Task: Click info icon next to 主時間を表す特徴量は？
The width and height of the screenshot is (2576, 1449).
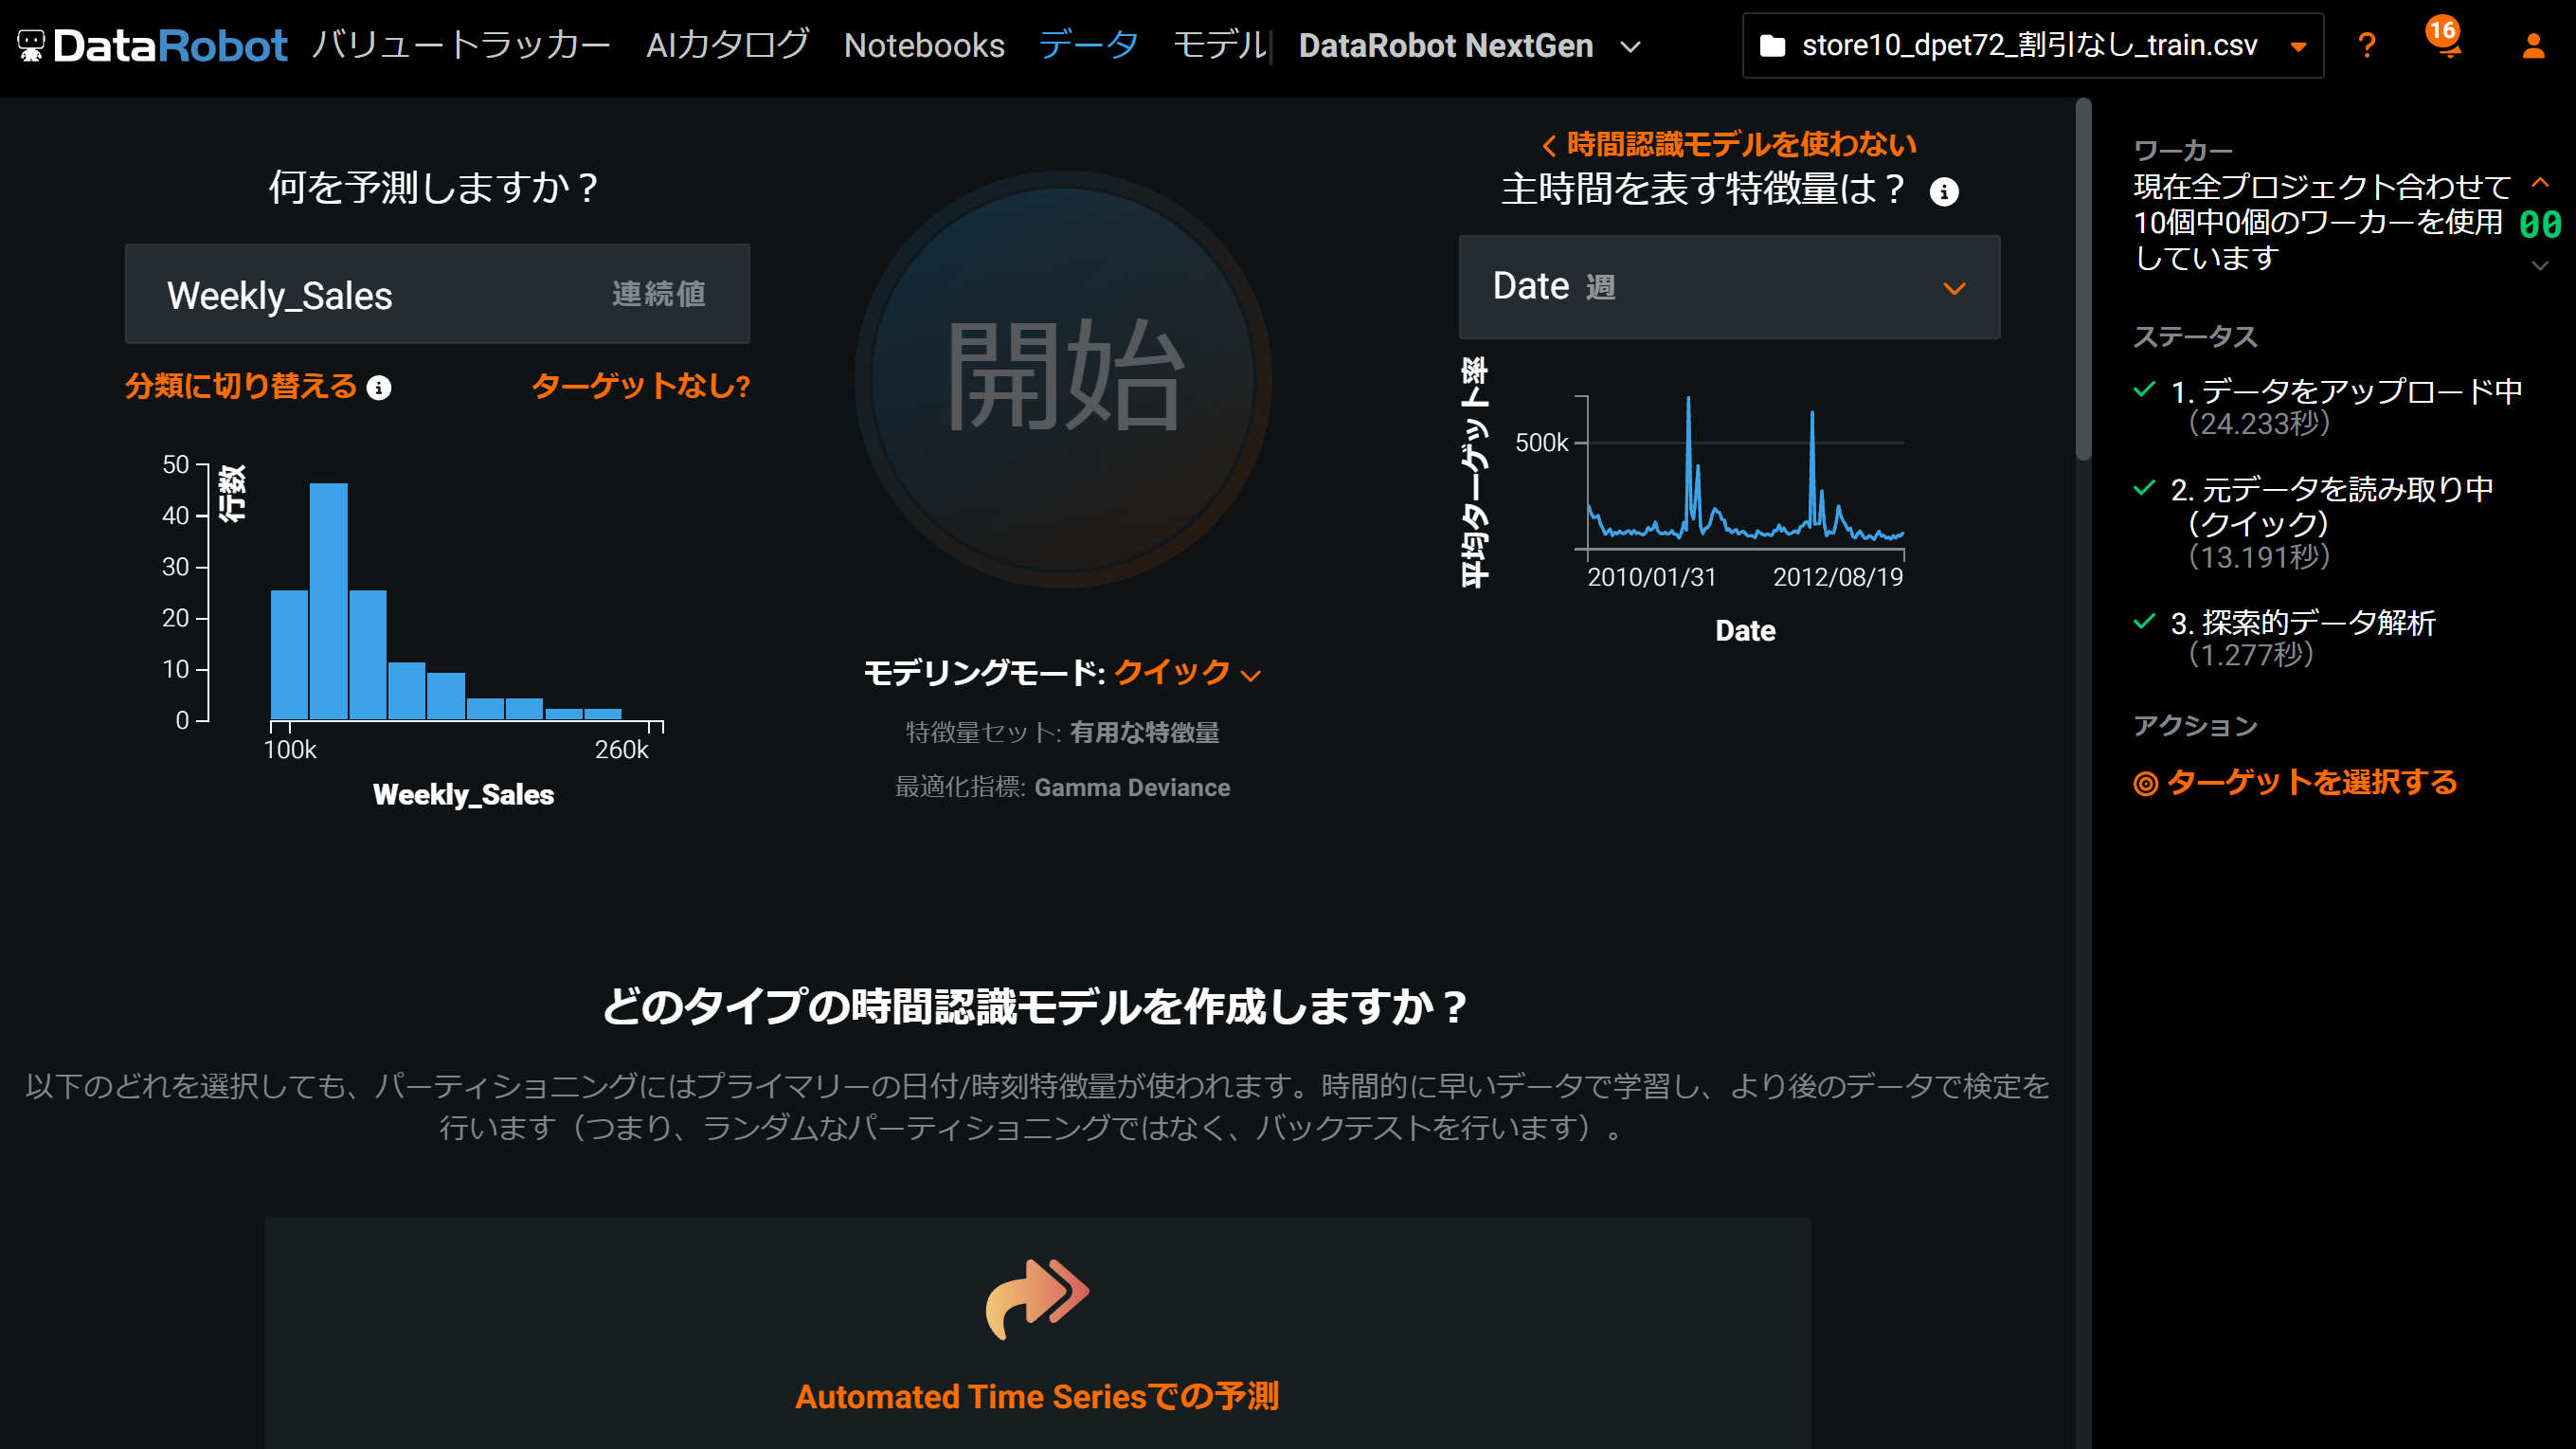Action: [1943, 191]
